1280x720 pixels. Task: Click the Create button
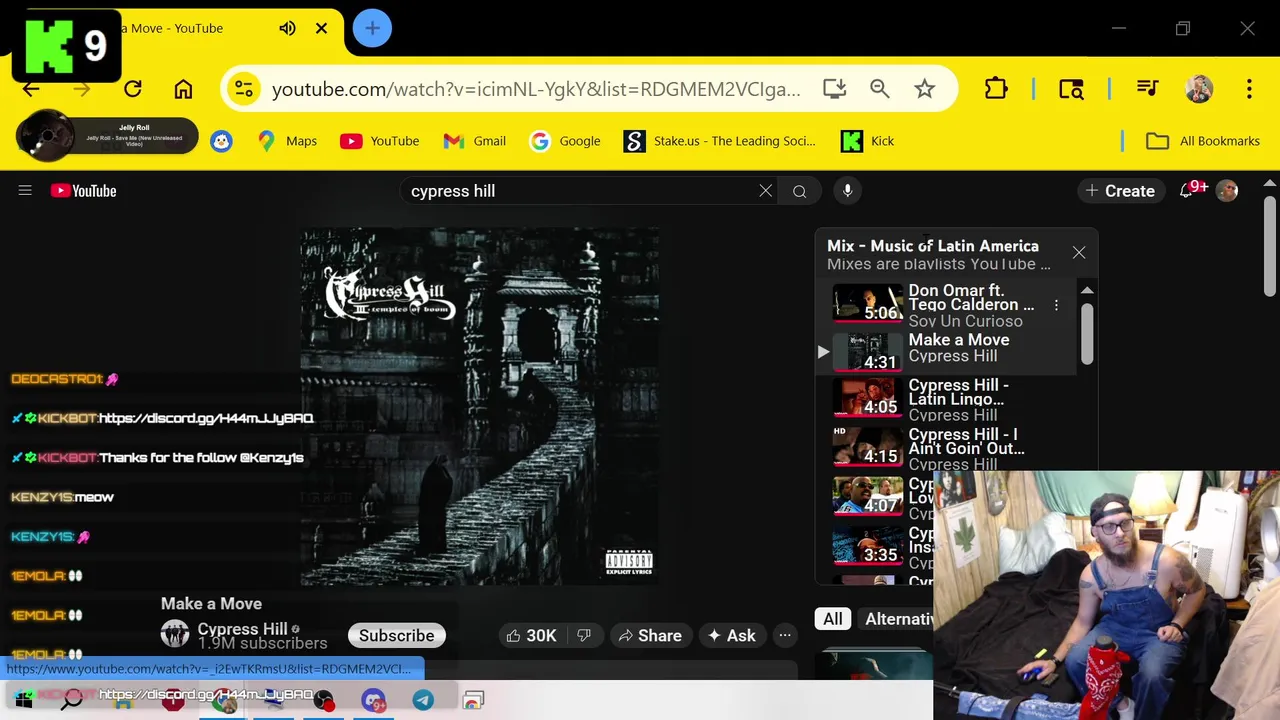click(x=1120, y=191)
